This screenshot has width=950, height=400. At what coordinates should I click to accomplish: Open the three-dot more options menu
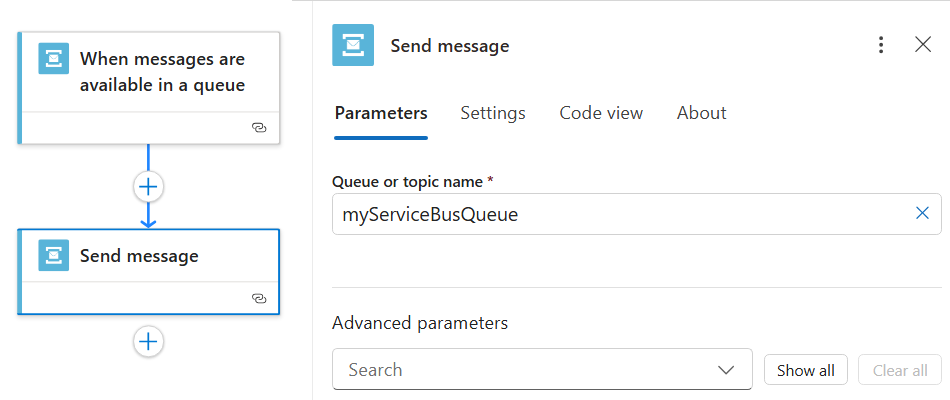click(x=881, y=45)
